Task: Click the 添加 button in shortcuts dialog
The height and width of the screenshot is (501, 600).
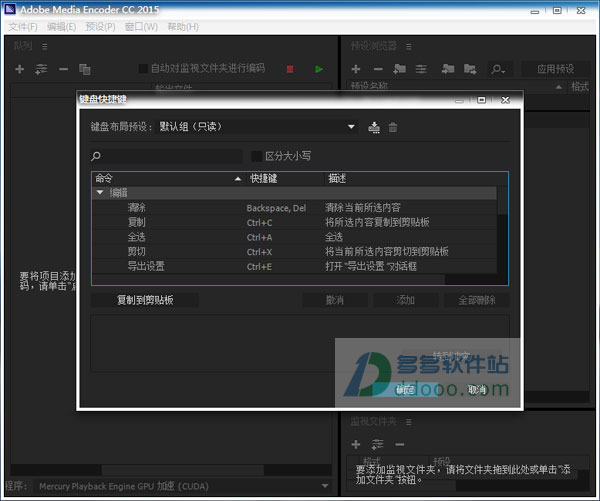Action: pyautogui.click(x=406, y=300)
